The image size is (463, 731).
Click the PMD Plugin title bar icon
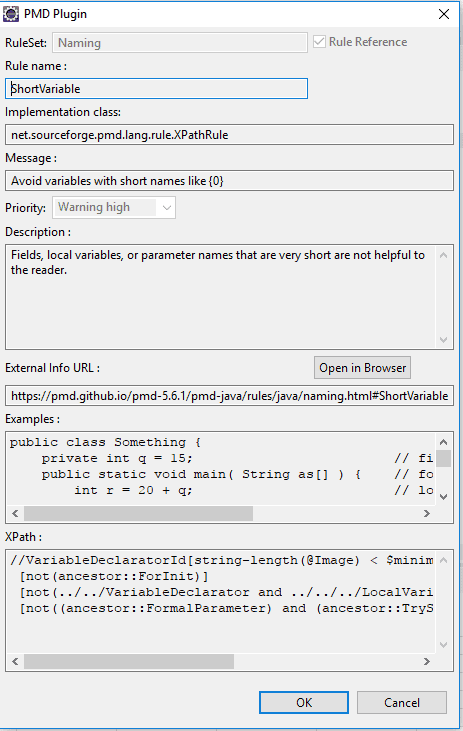[x=11, y=14]
